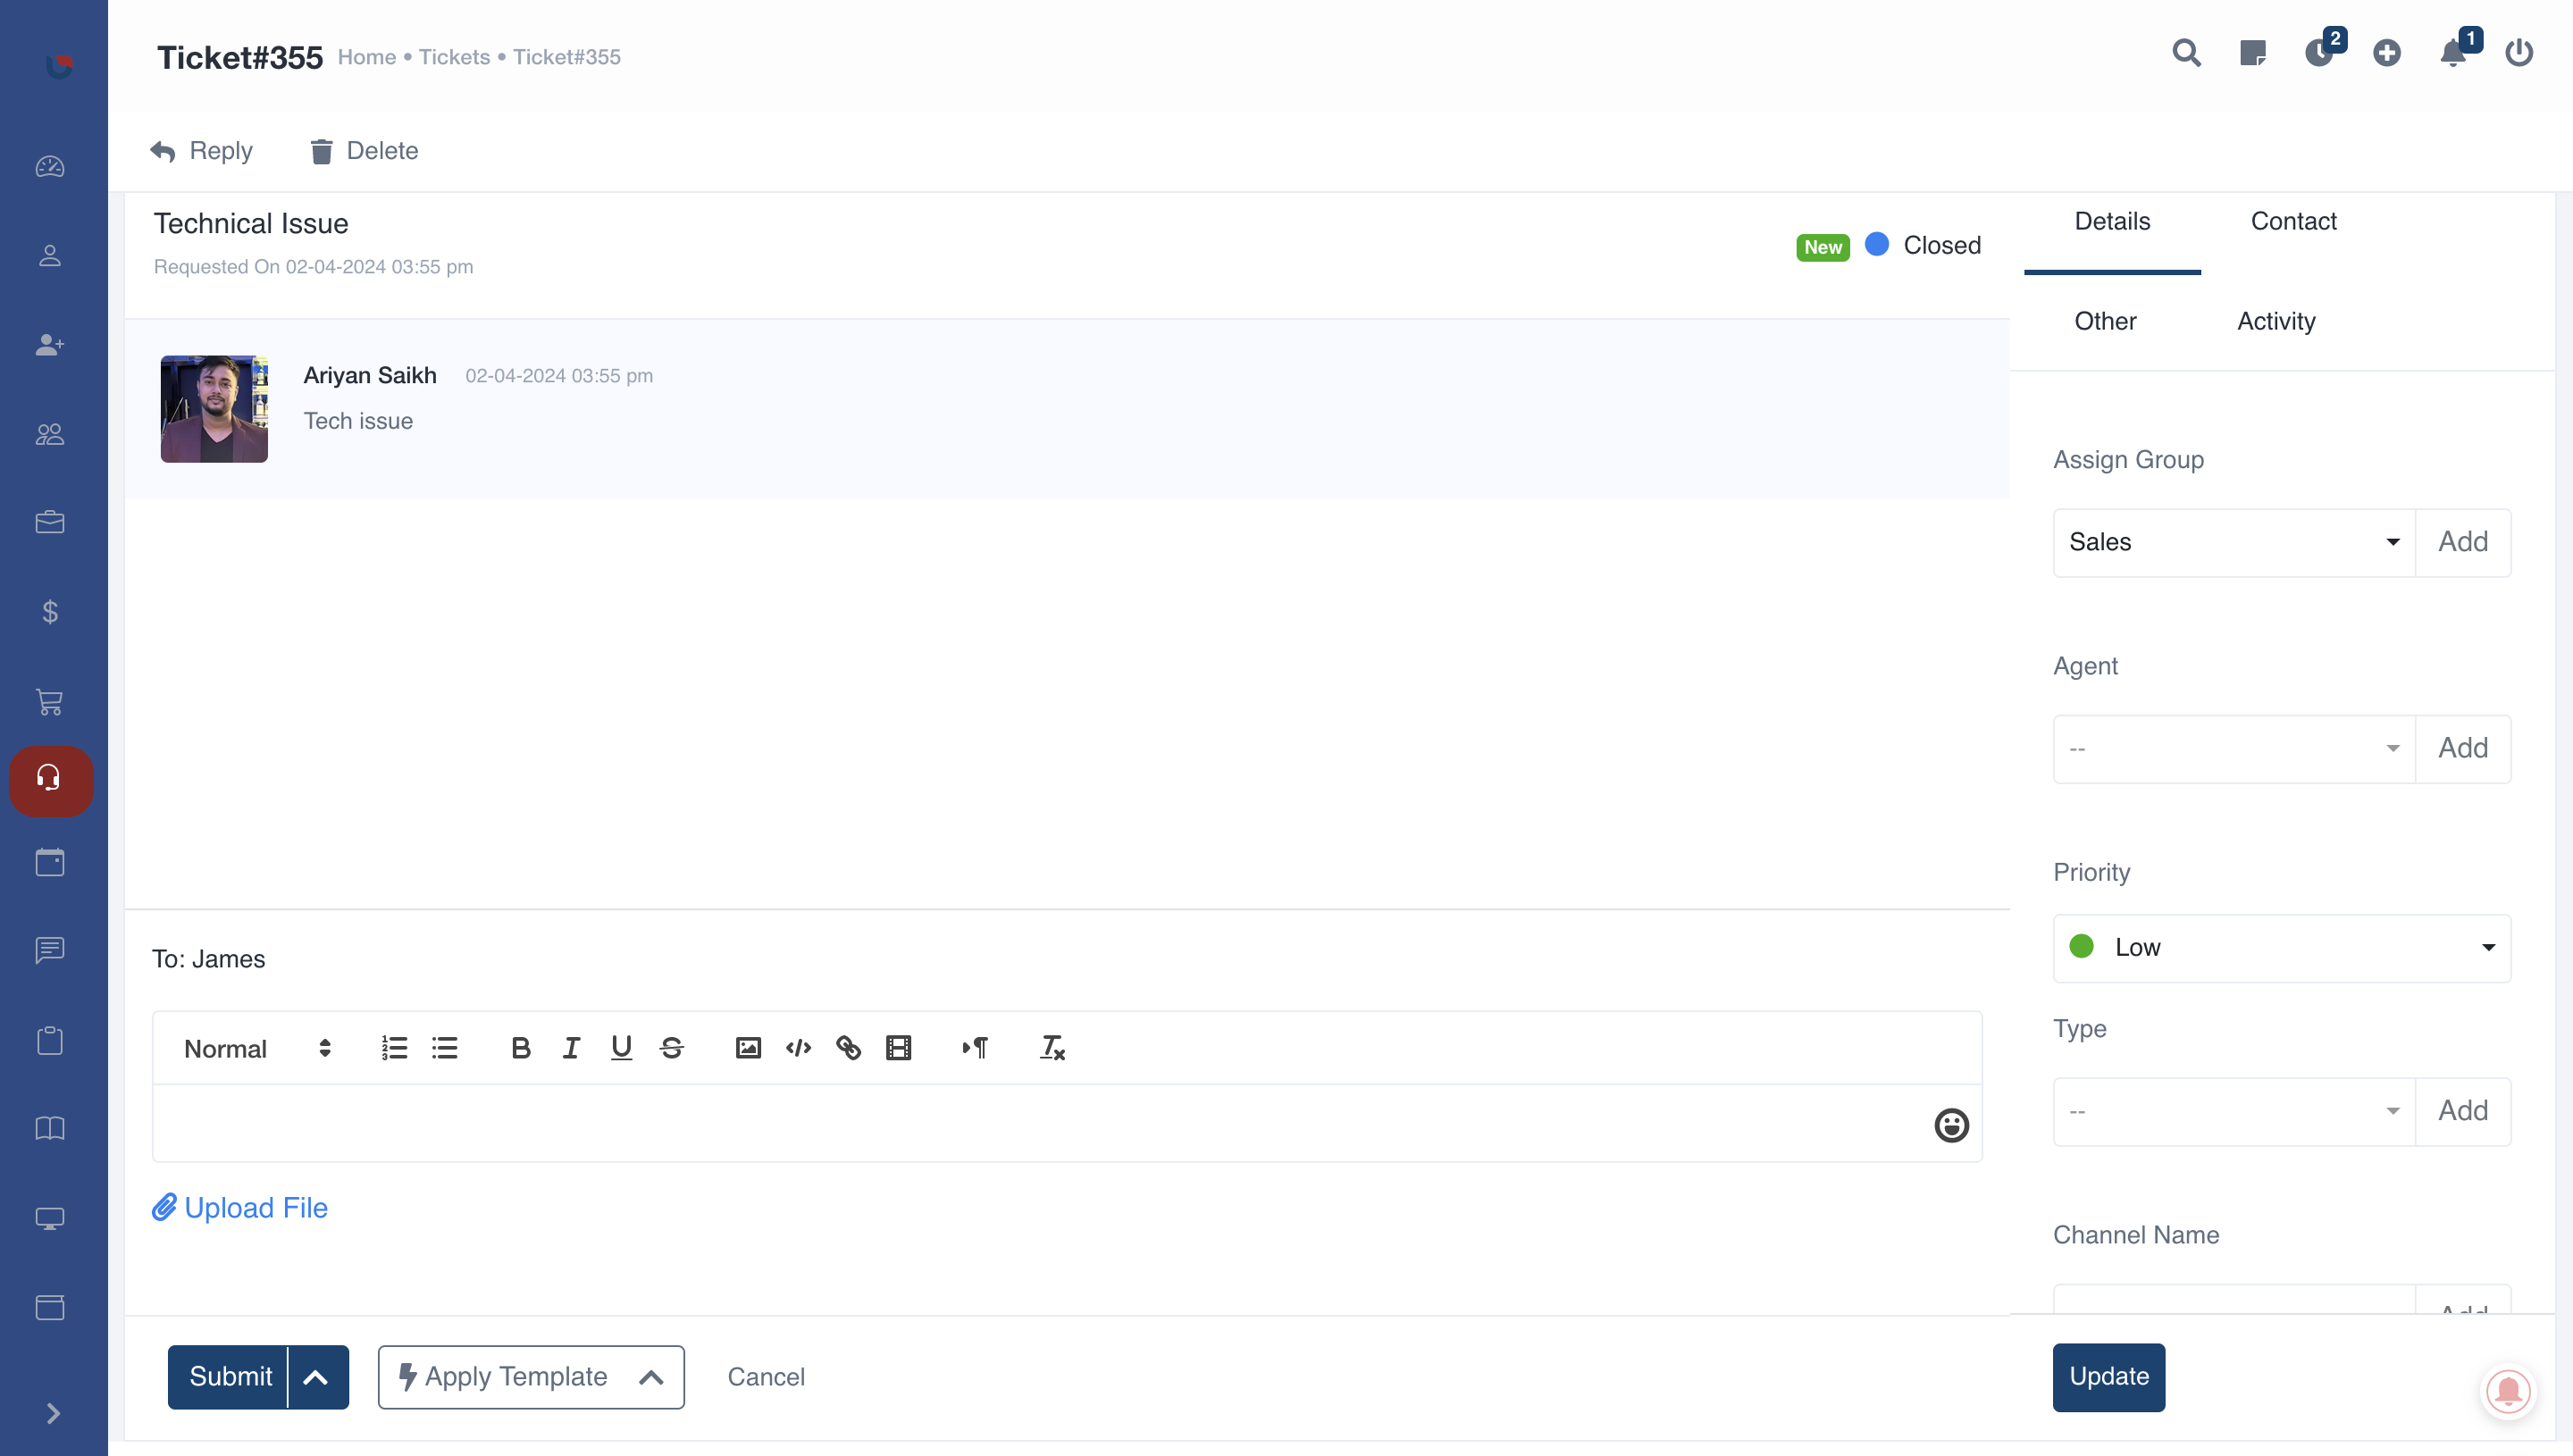Toggle bold formatting
2573x1456 pixels.
pos(520,1048)
